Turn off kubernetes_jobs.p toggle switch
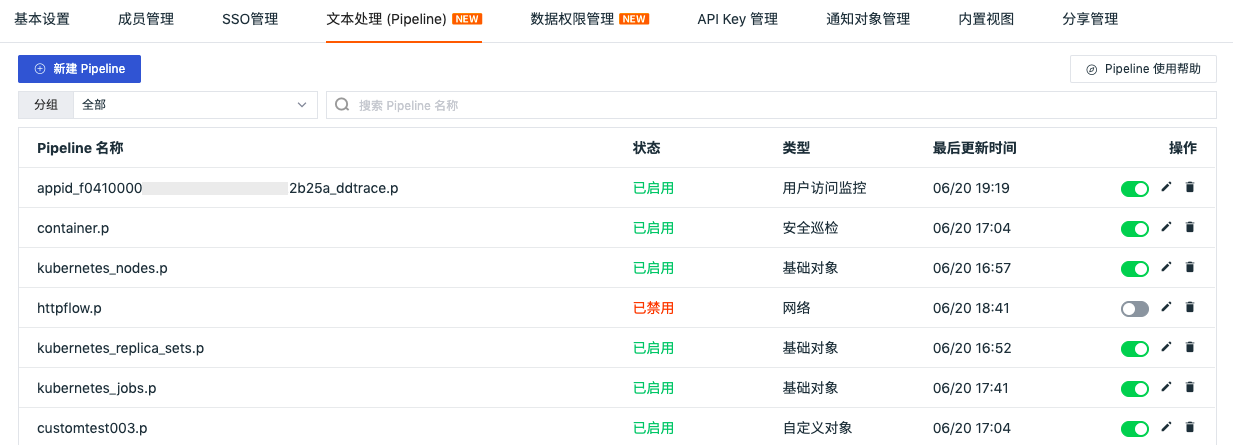Image resolution: width=1233 pixels, height=445 pixels. point(1135,389)
